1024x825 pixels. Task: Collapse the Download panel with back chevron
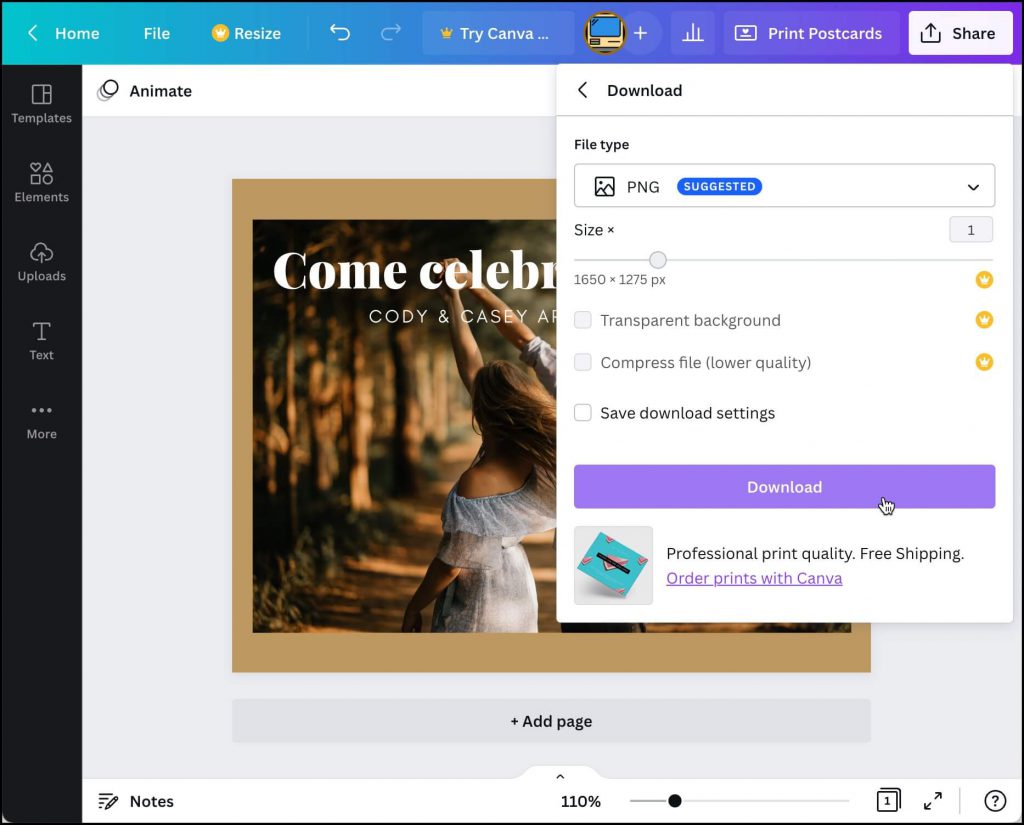(582, 89)
